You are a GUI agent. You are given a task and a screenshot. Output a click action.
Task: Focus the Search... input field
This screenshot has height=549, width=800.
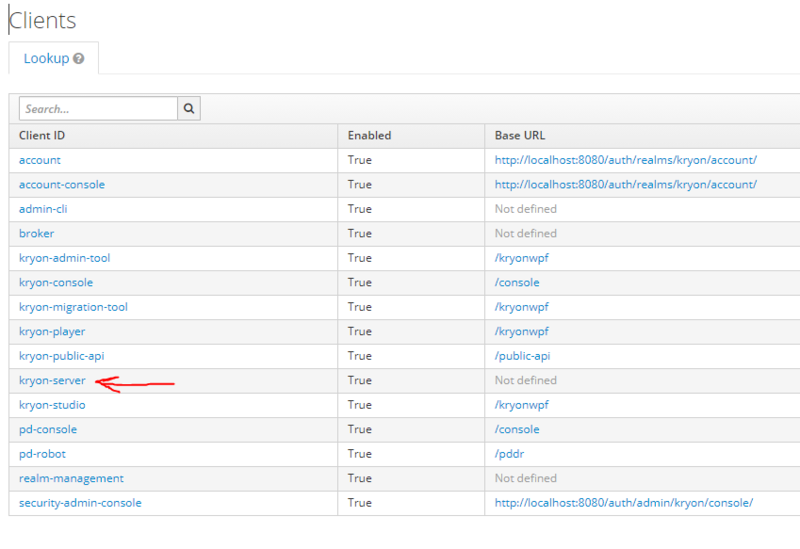pyautogui.click(x=98, y=109)
